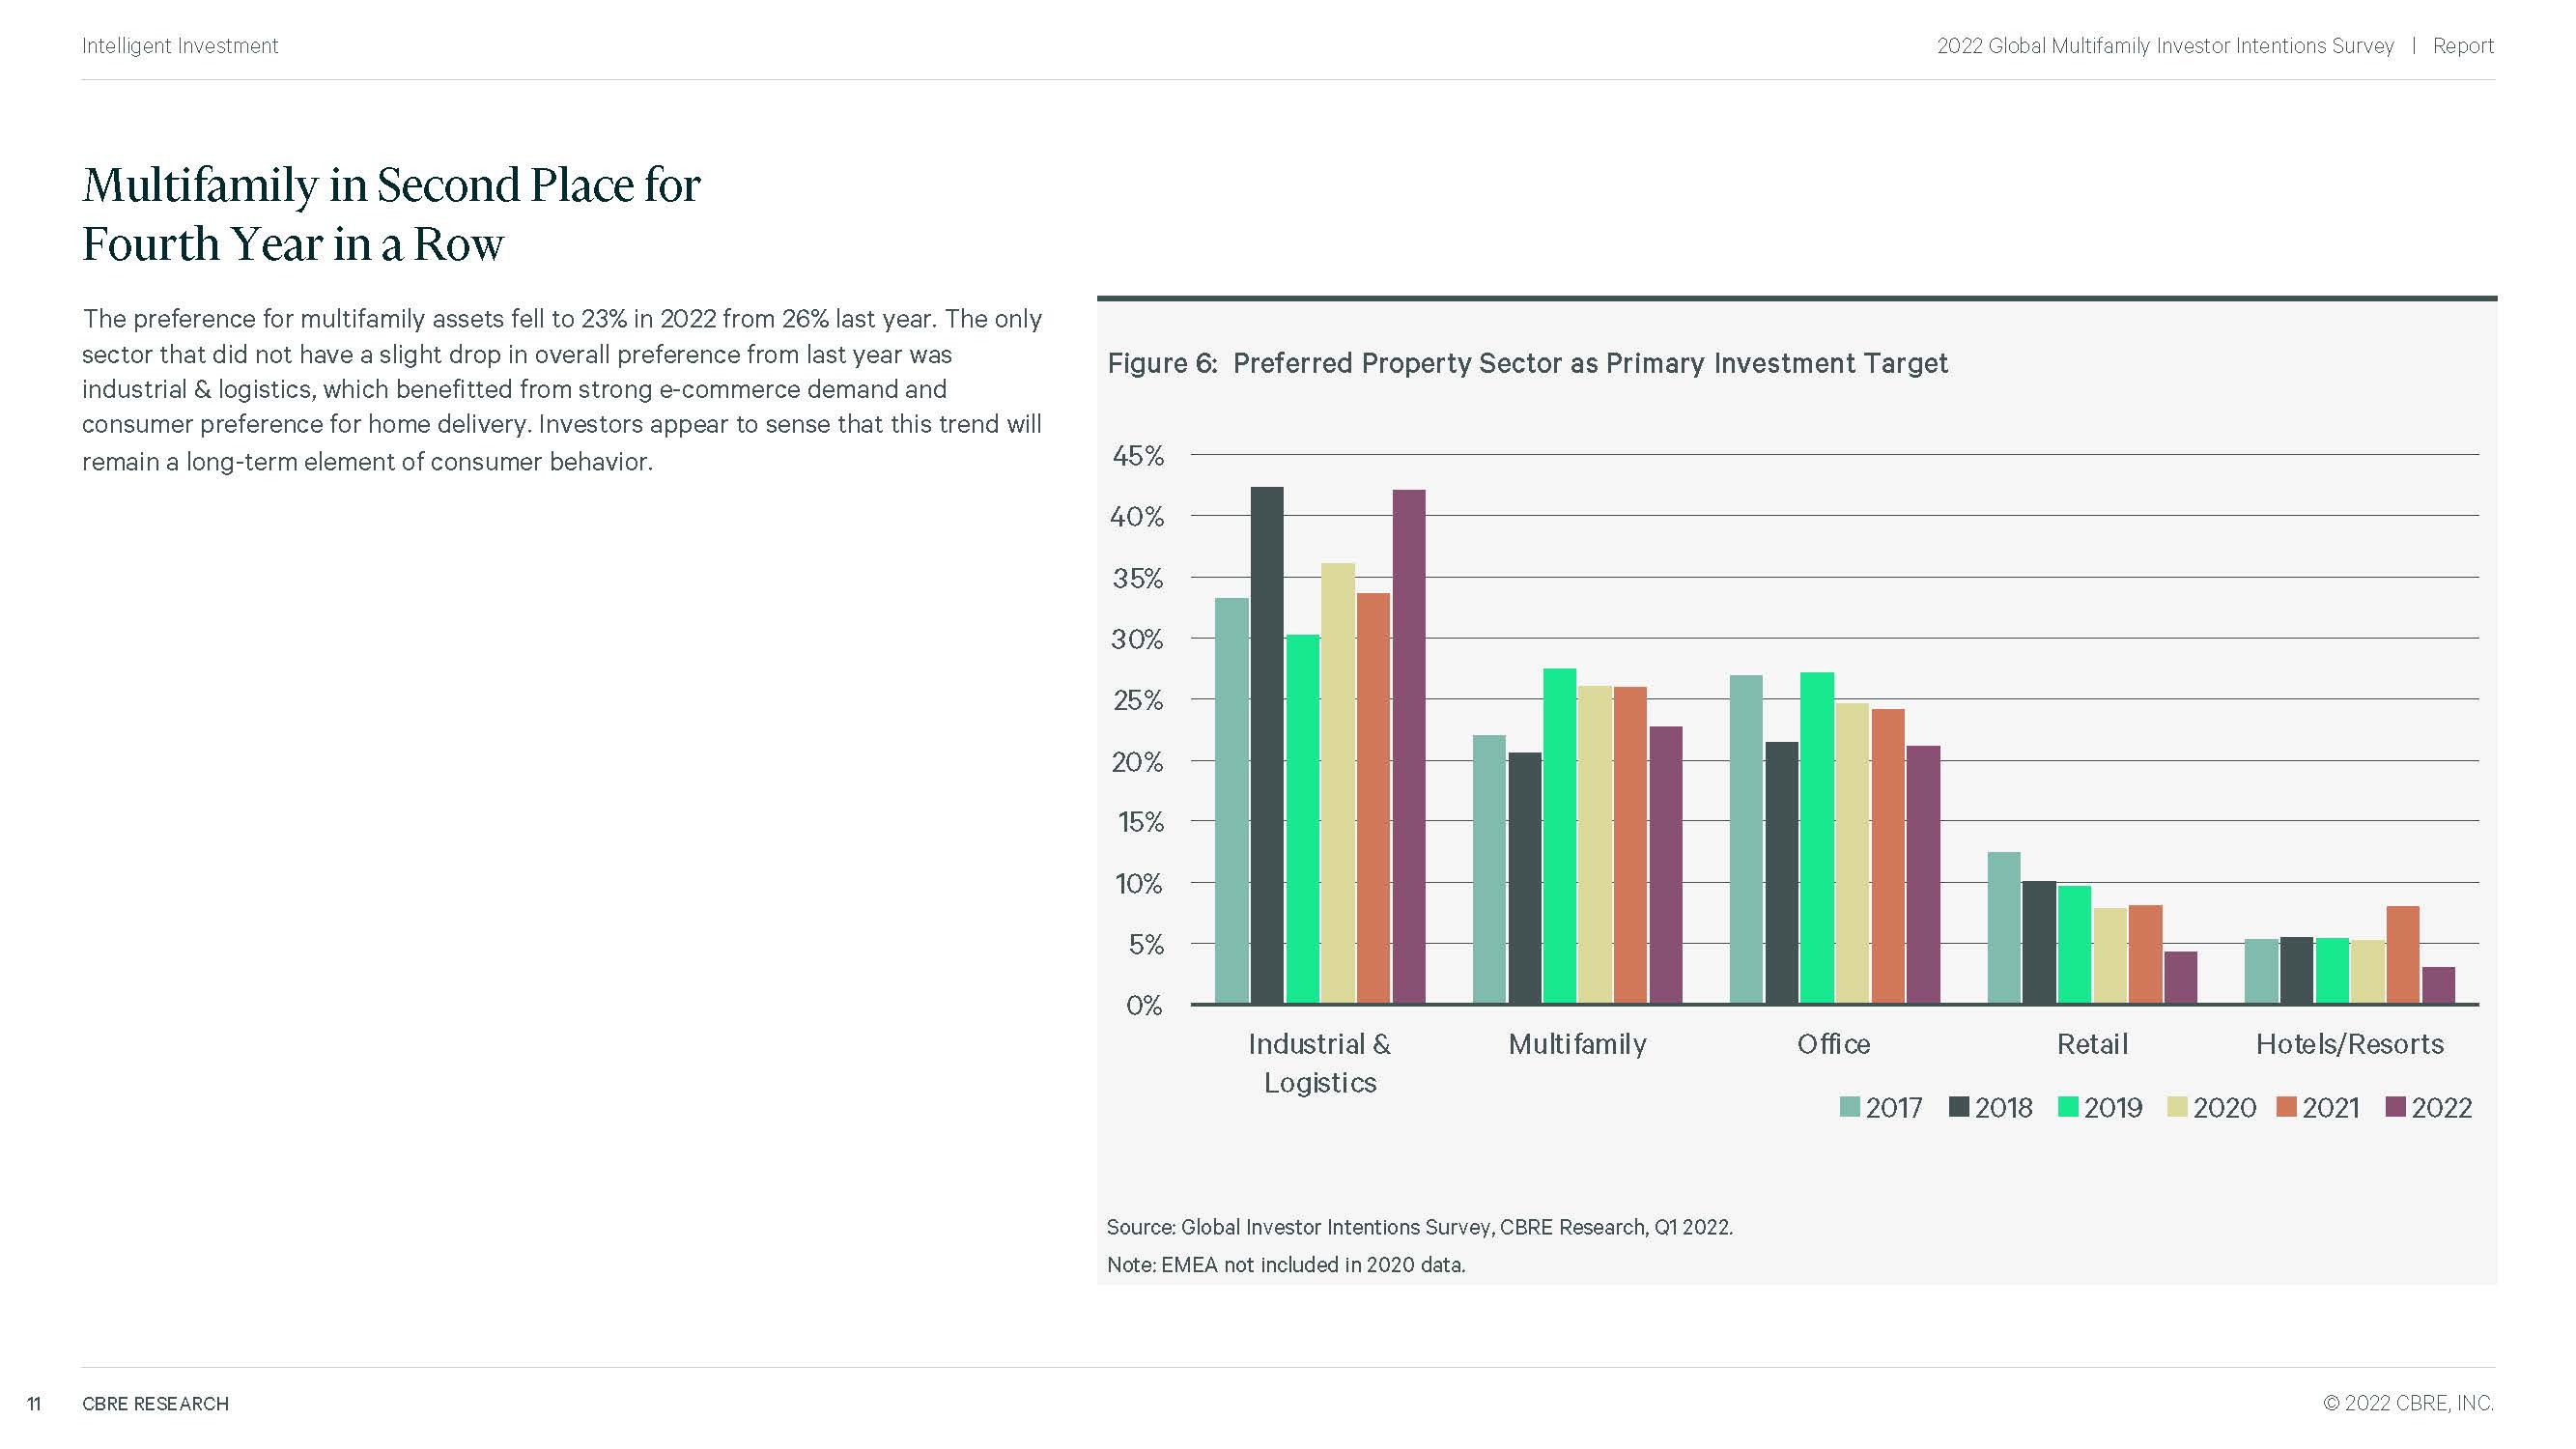Select the 2019 legend swatch

click(2068, 1107)
